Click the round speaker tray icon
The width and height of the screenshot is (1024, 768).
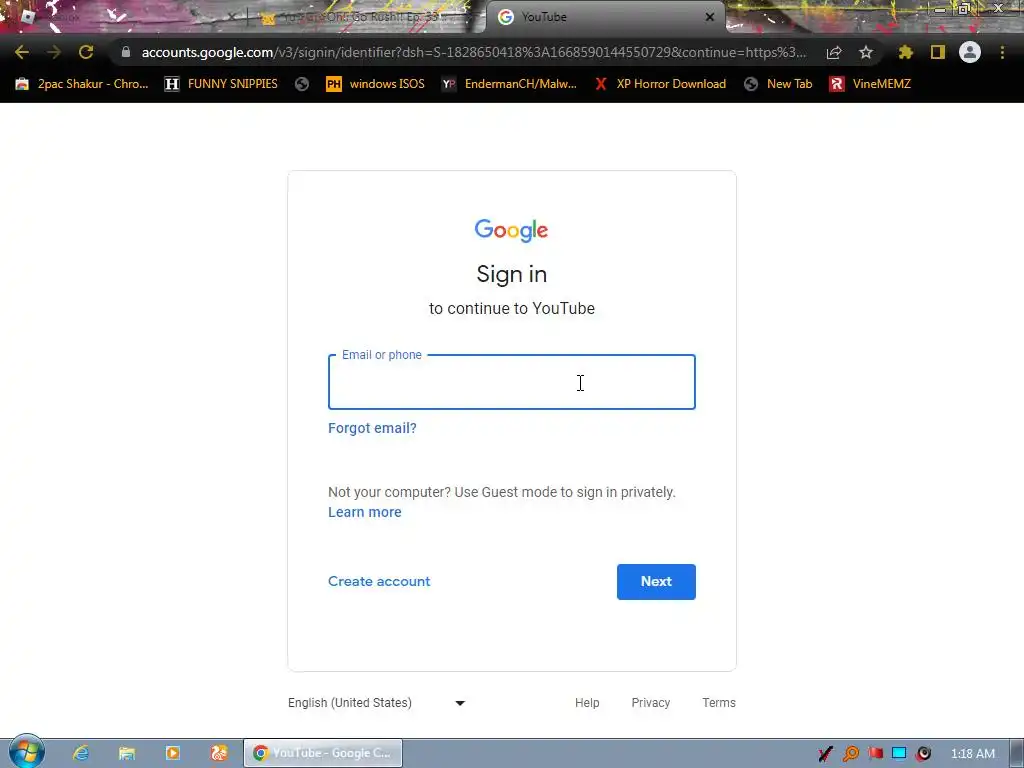coord(923,754)
